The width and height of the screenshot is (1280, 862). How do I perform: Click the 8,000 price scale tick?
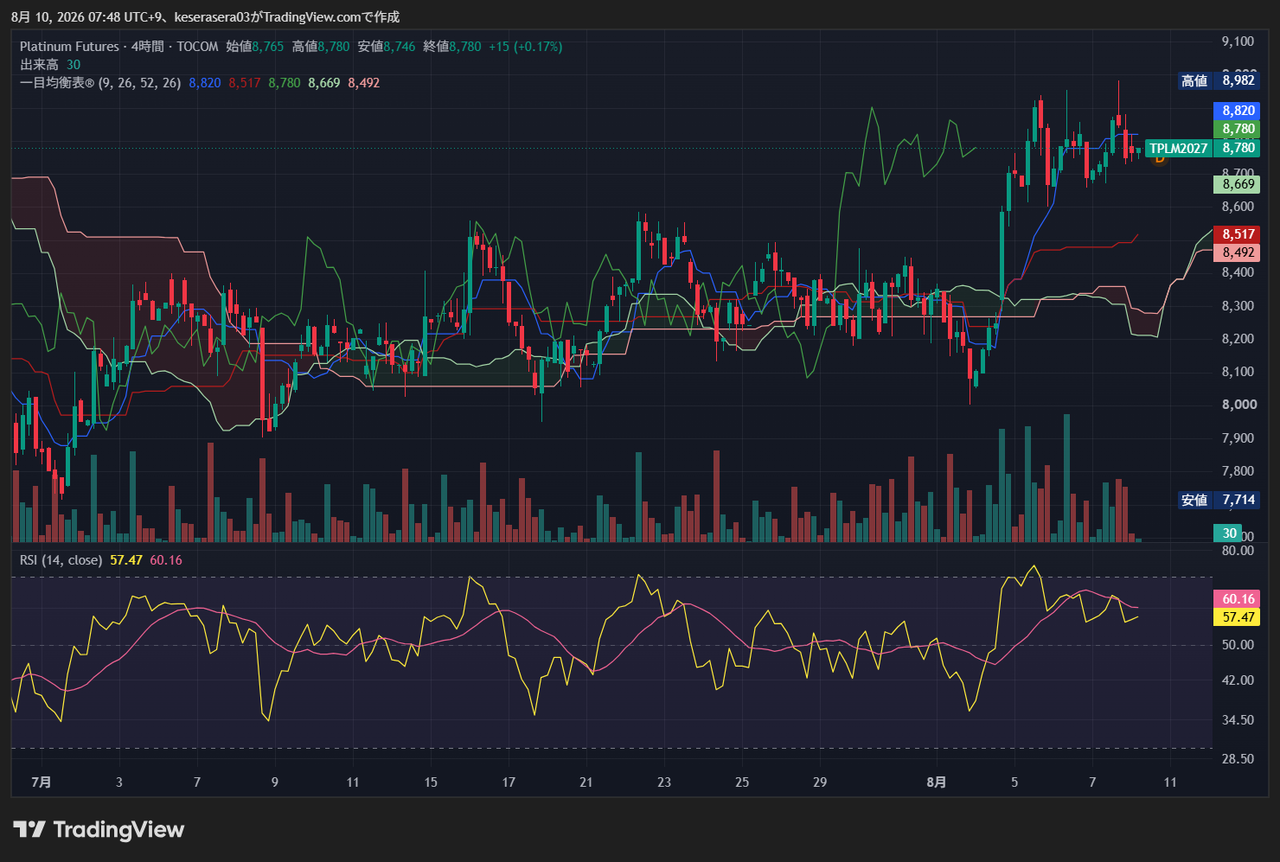coord(1238,405)
